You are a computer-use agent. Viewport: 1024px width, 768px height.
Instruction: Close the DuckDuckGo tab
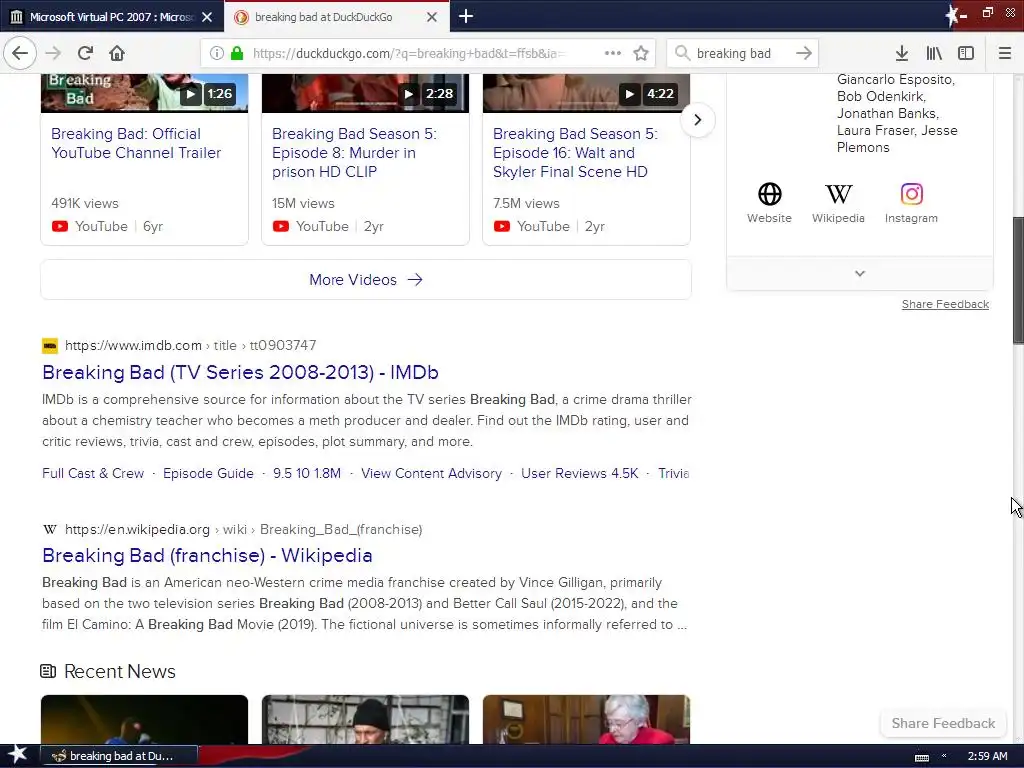tap(432, 17)
